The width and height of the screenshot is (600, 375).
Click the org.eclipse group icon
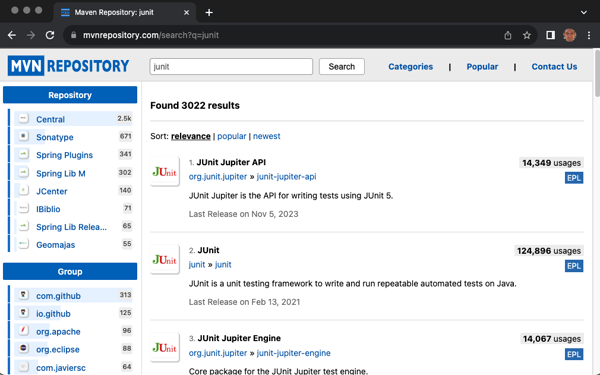(24, 349)
